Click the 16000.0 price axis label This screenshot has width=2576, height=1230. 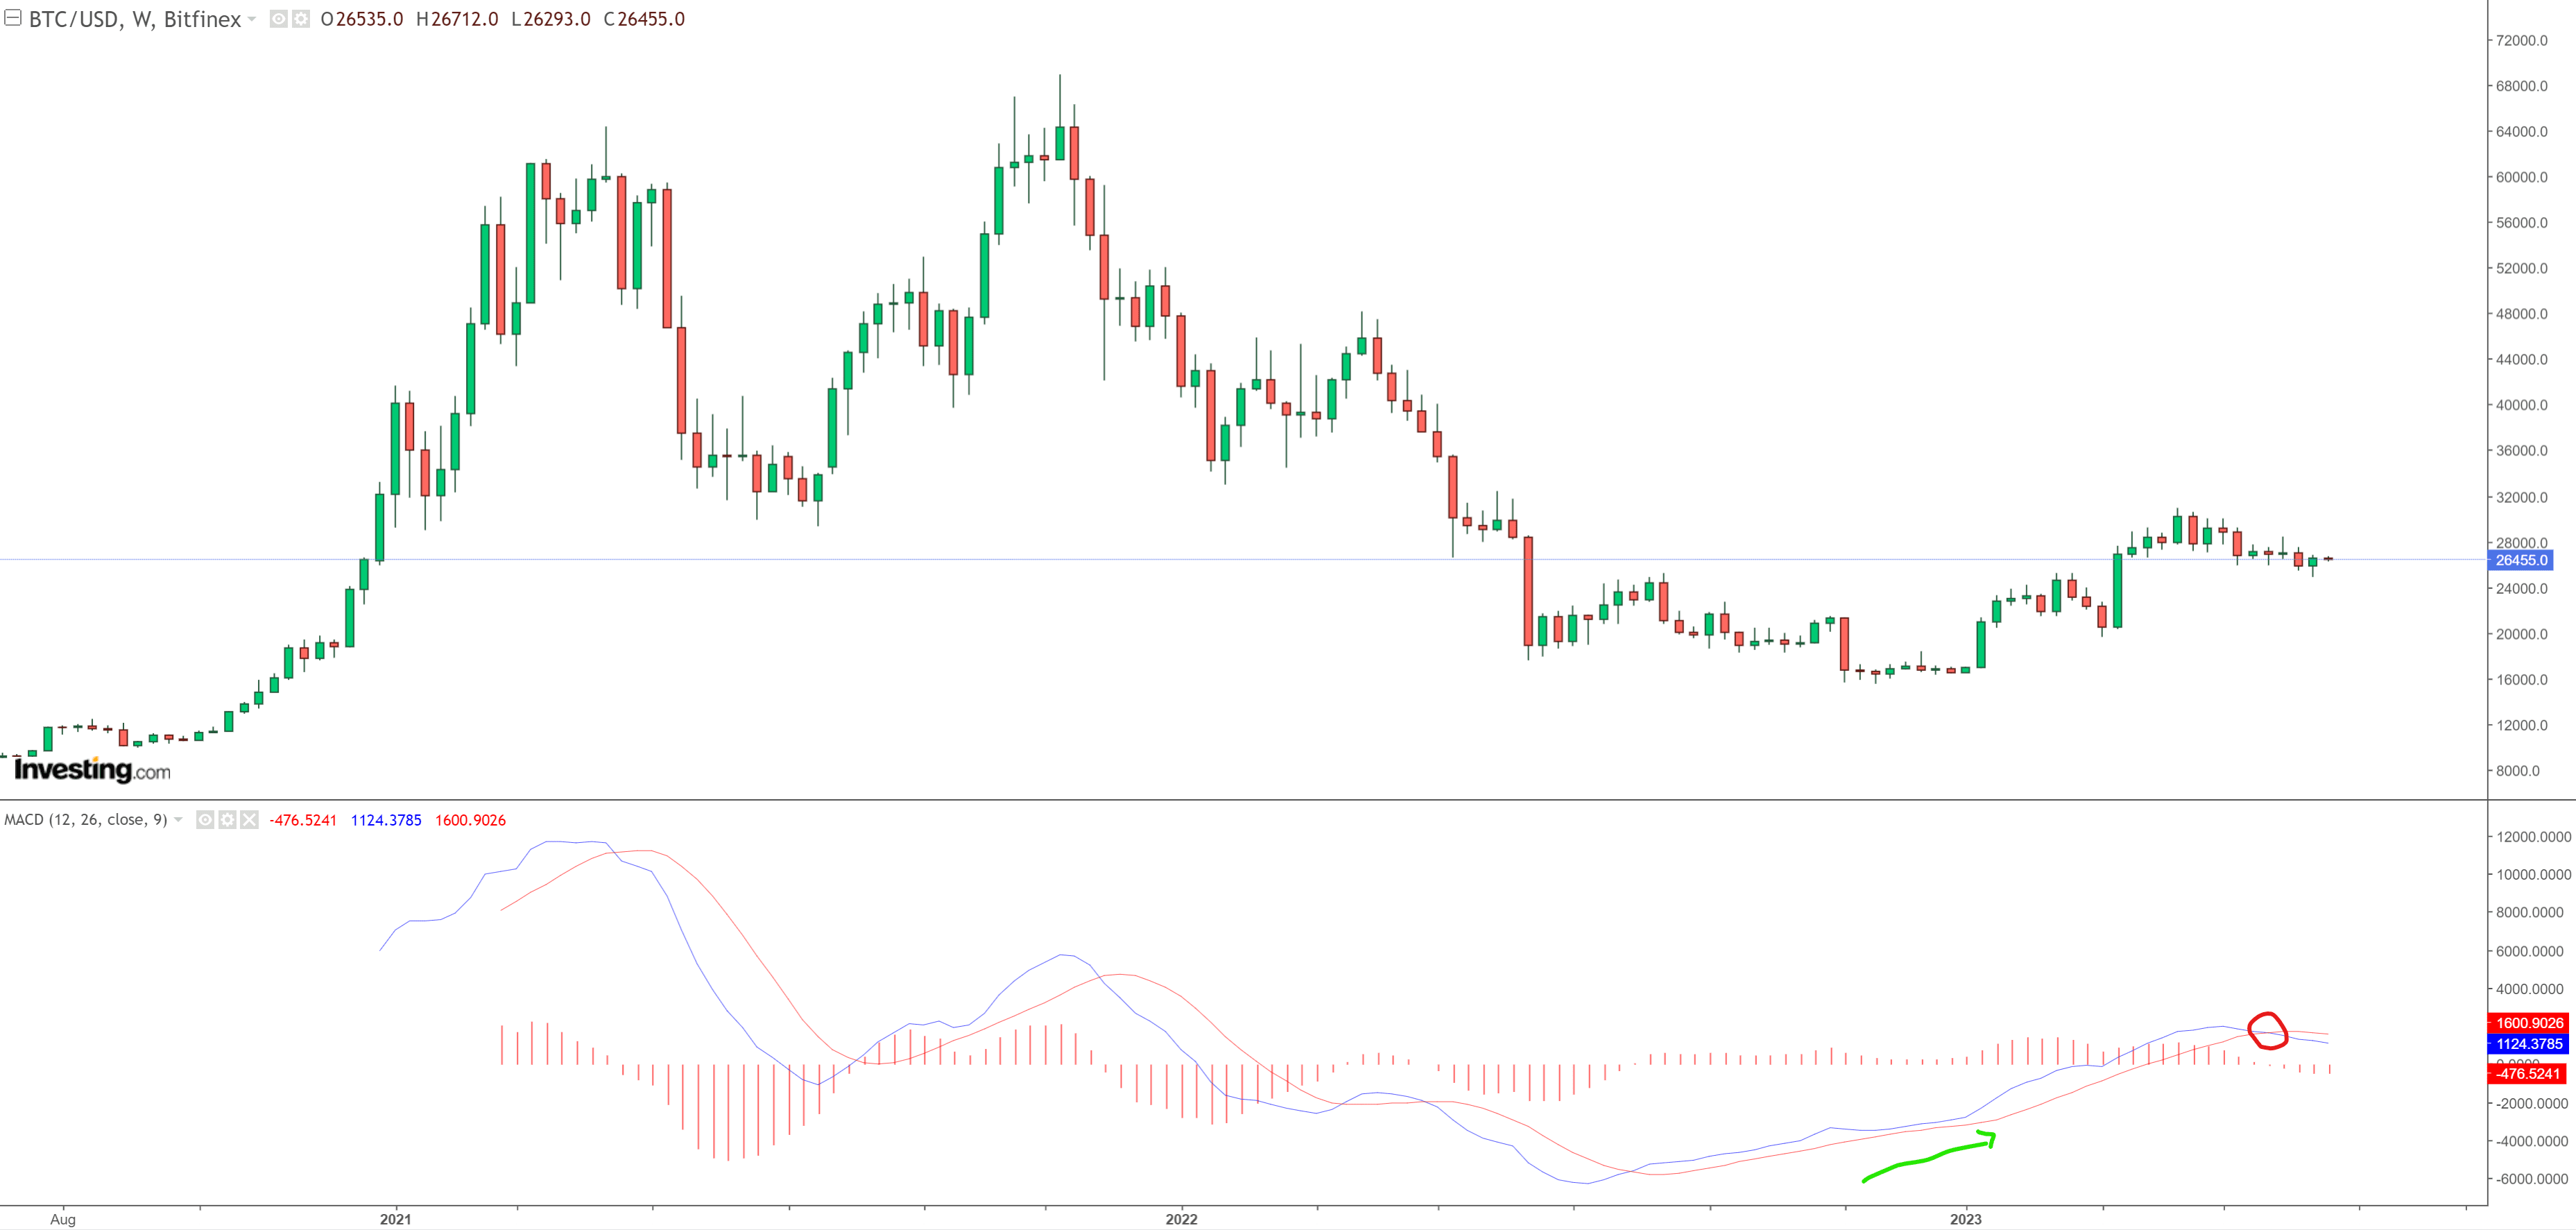click(2522, 679)
